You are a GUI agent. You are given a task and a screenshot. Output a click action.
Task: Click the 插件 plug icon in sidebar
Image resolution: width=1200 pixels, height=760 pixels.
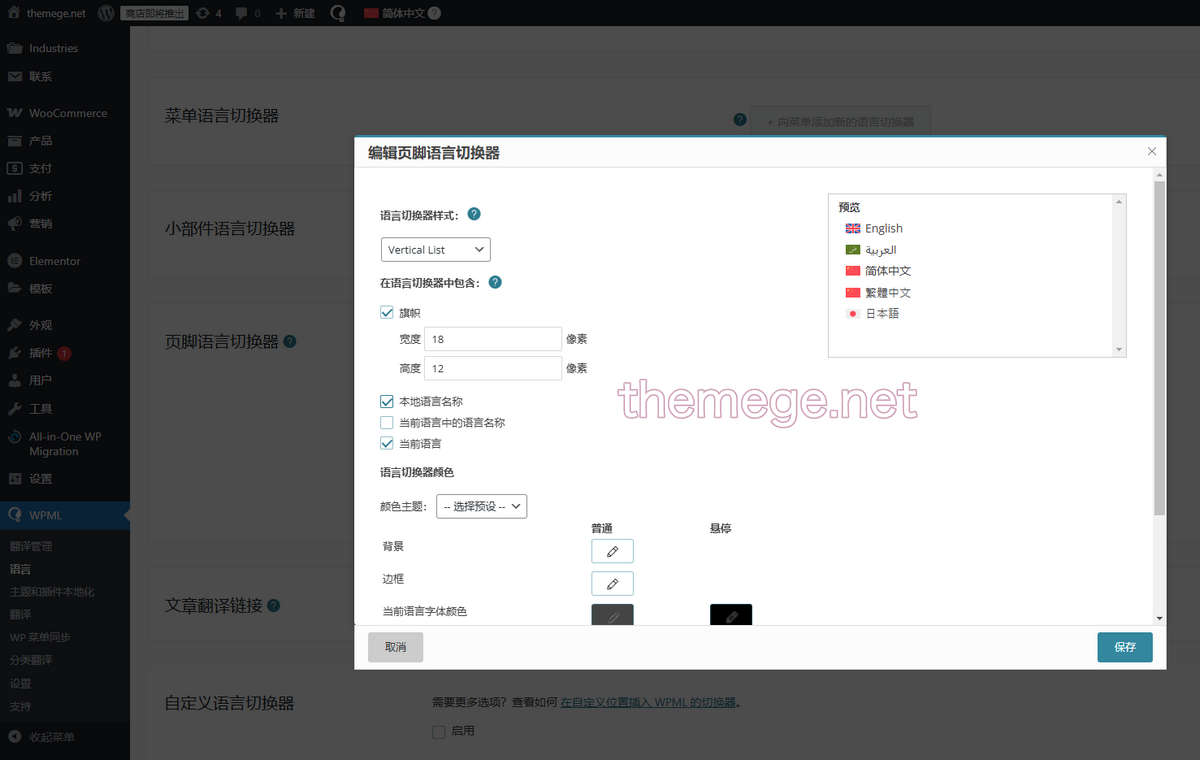pos(15,353)
